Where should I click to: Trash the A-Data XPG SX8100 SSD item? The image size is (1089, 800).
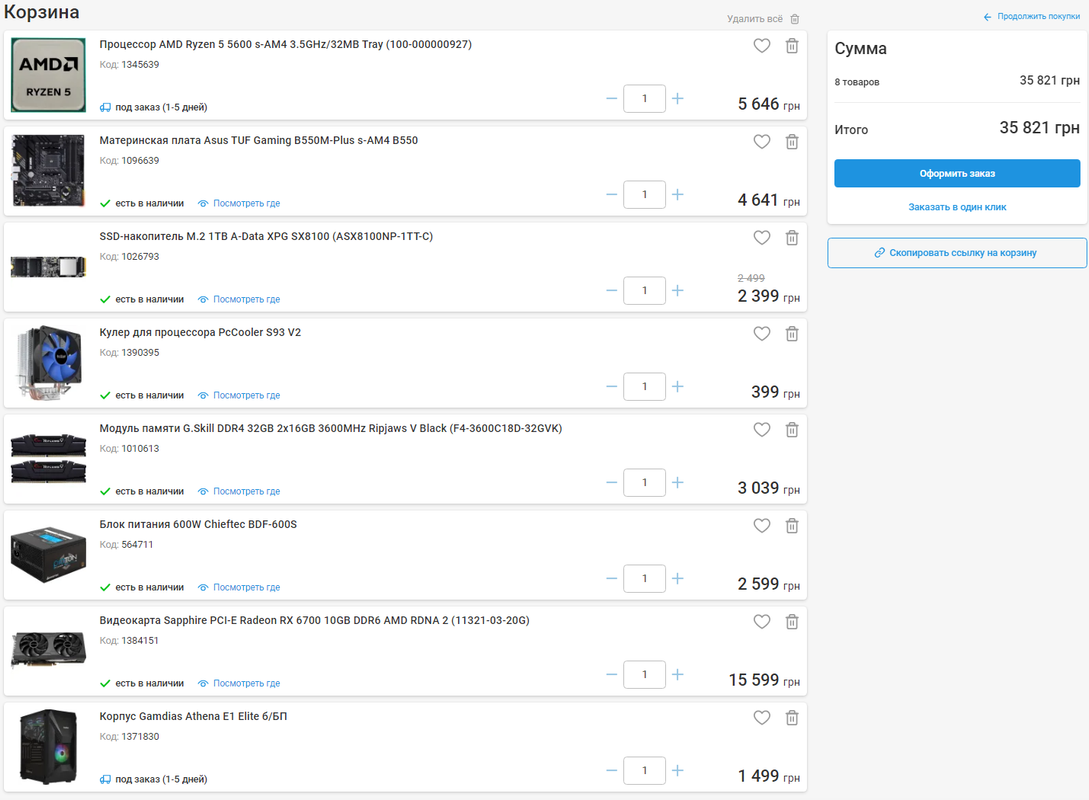click(792, 238)
